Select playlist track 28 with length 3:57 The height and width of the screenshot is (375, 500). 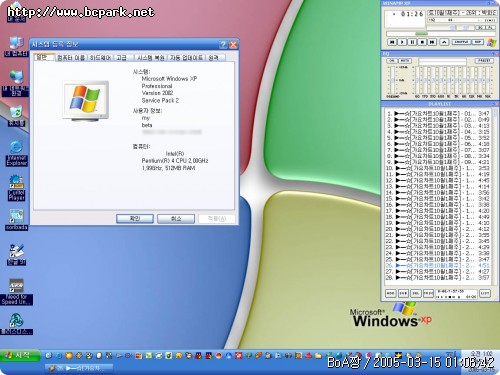(438, 277)
